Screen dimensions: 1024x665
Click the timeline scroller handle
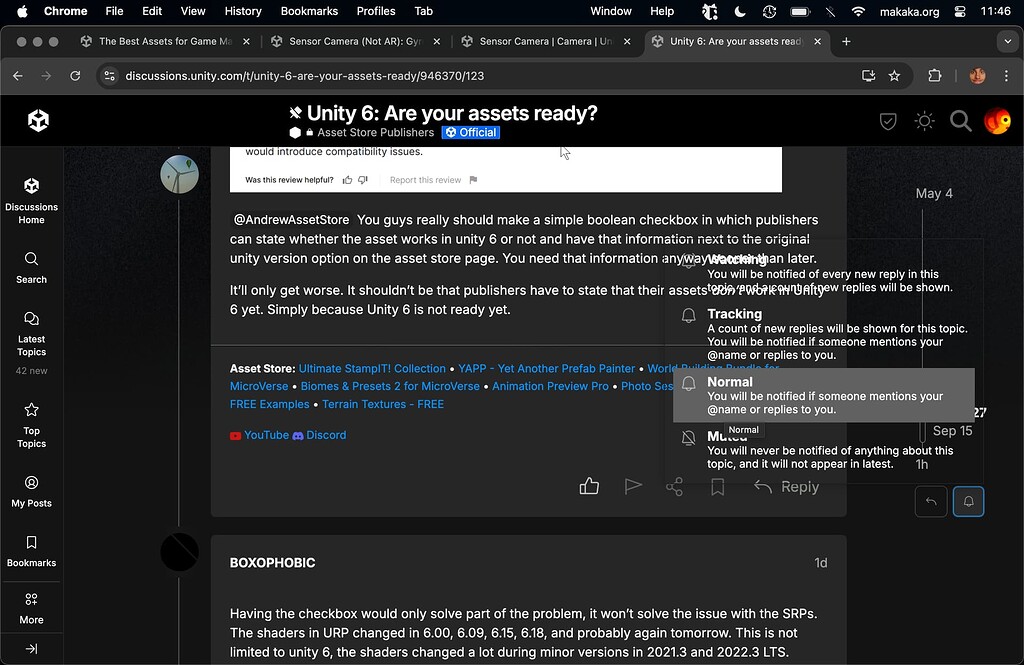pos(922,431)
